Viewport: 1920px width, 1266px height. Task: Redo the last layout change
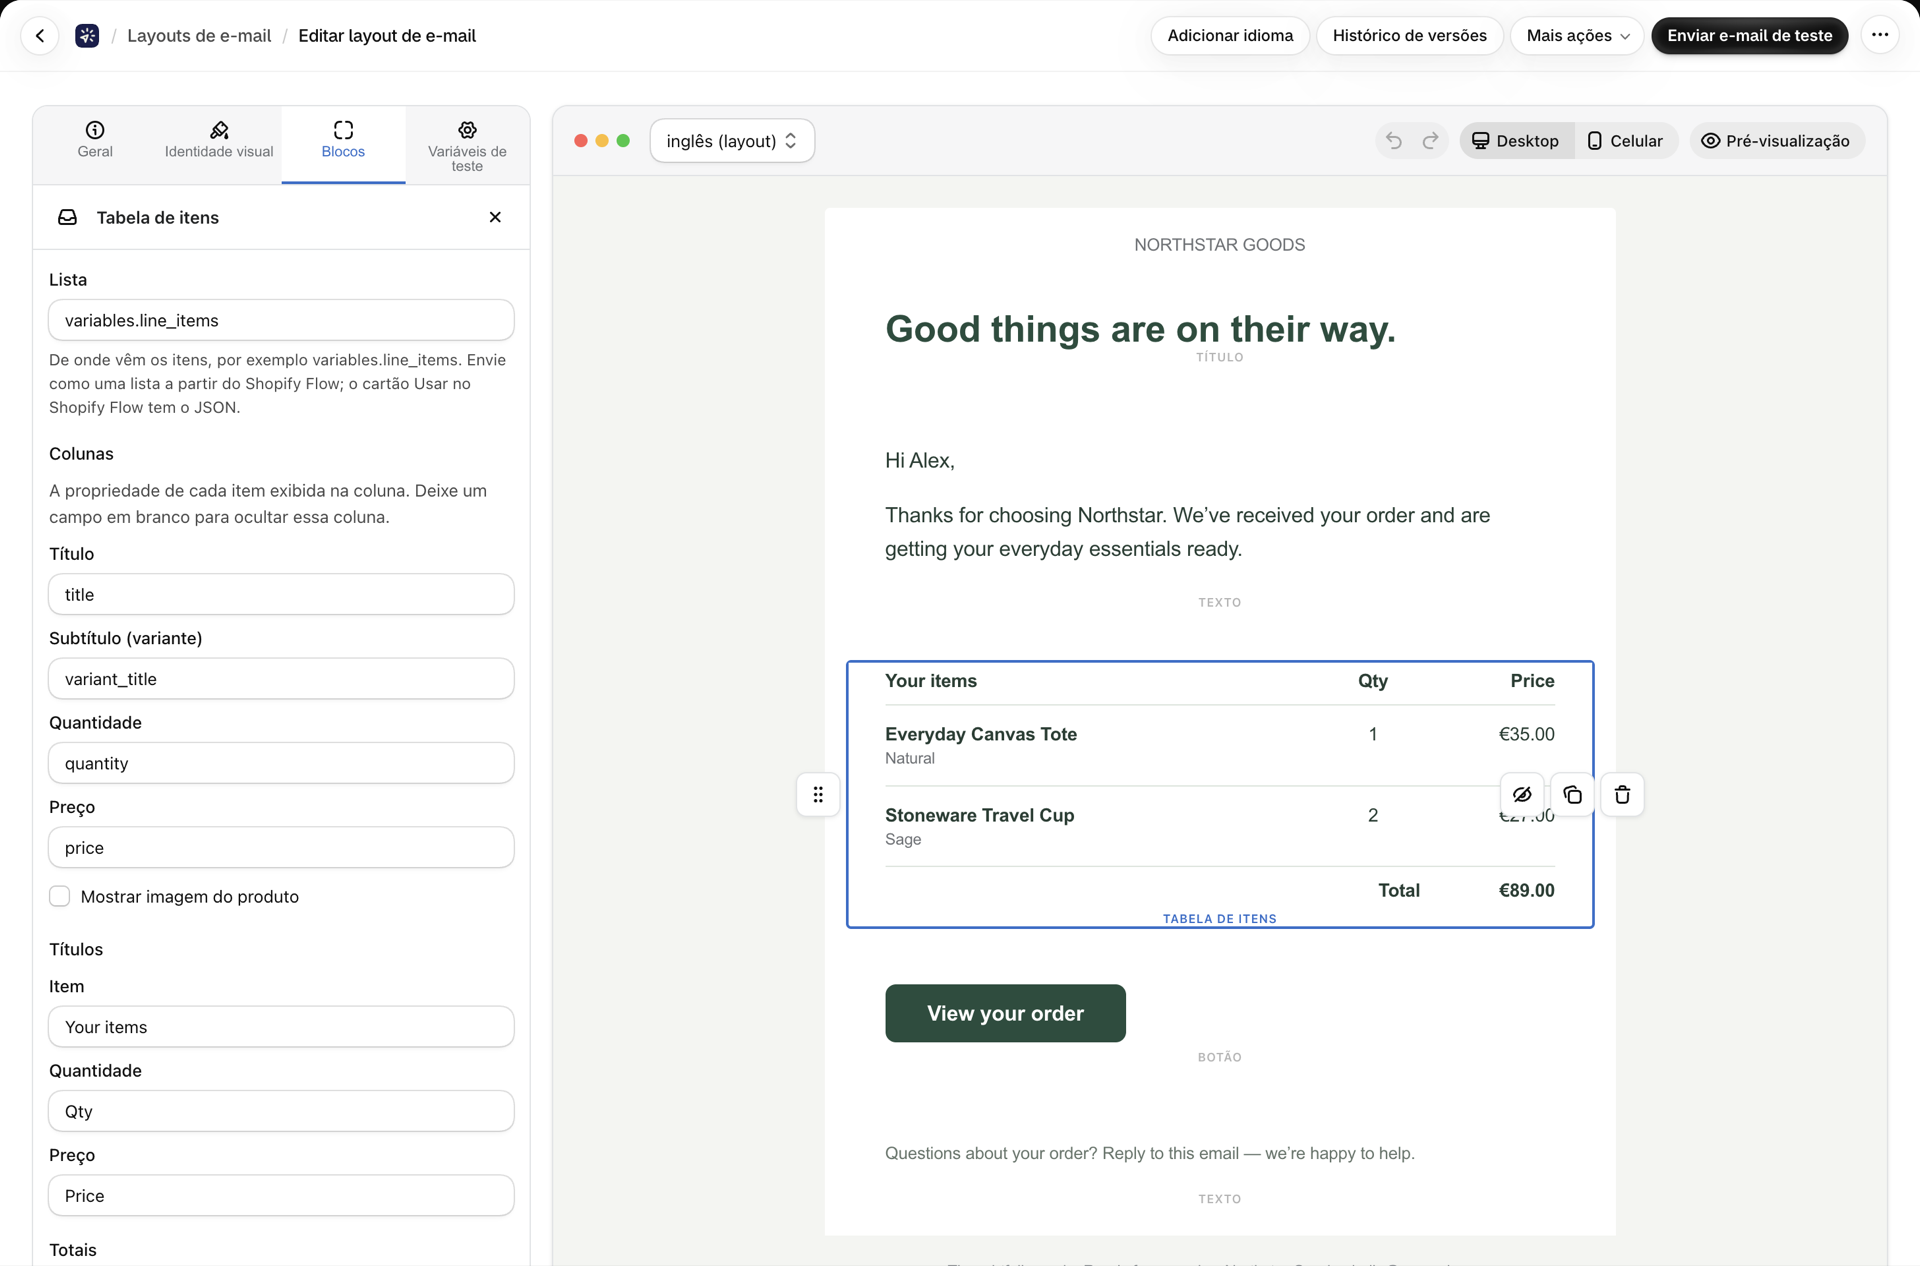1431,141
